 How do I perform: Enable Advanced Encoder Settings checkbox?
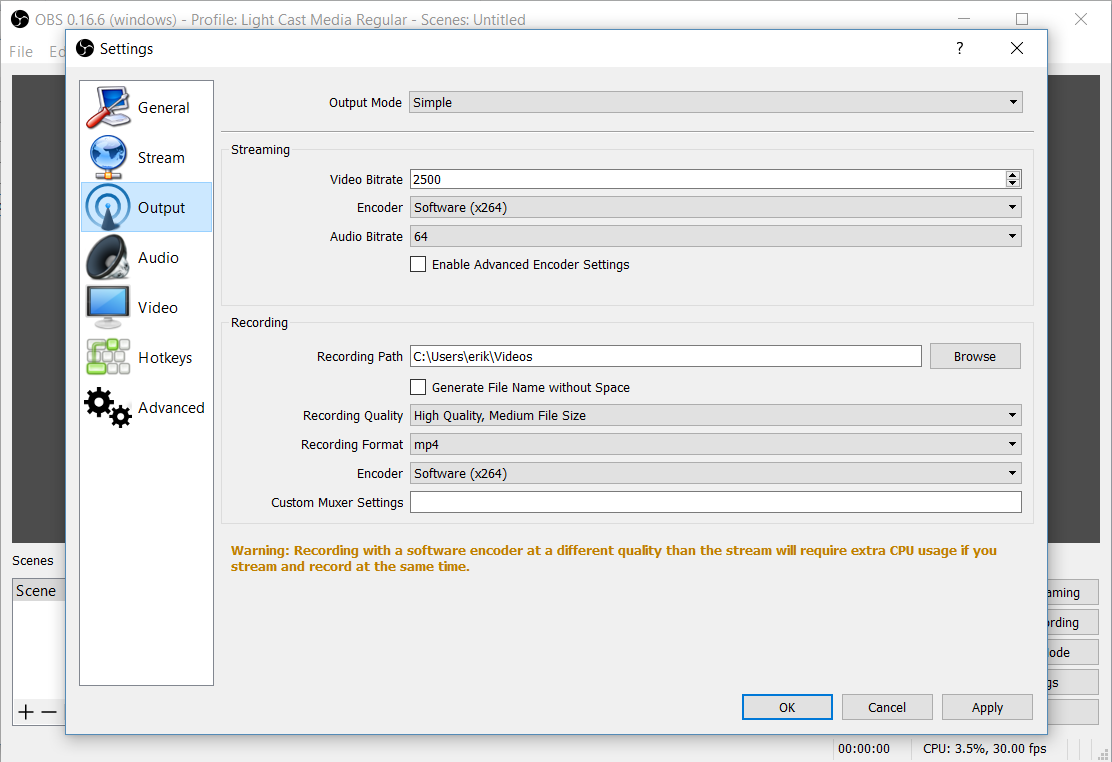tap(418, 265)
